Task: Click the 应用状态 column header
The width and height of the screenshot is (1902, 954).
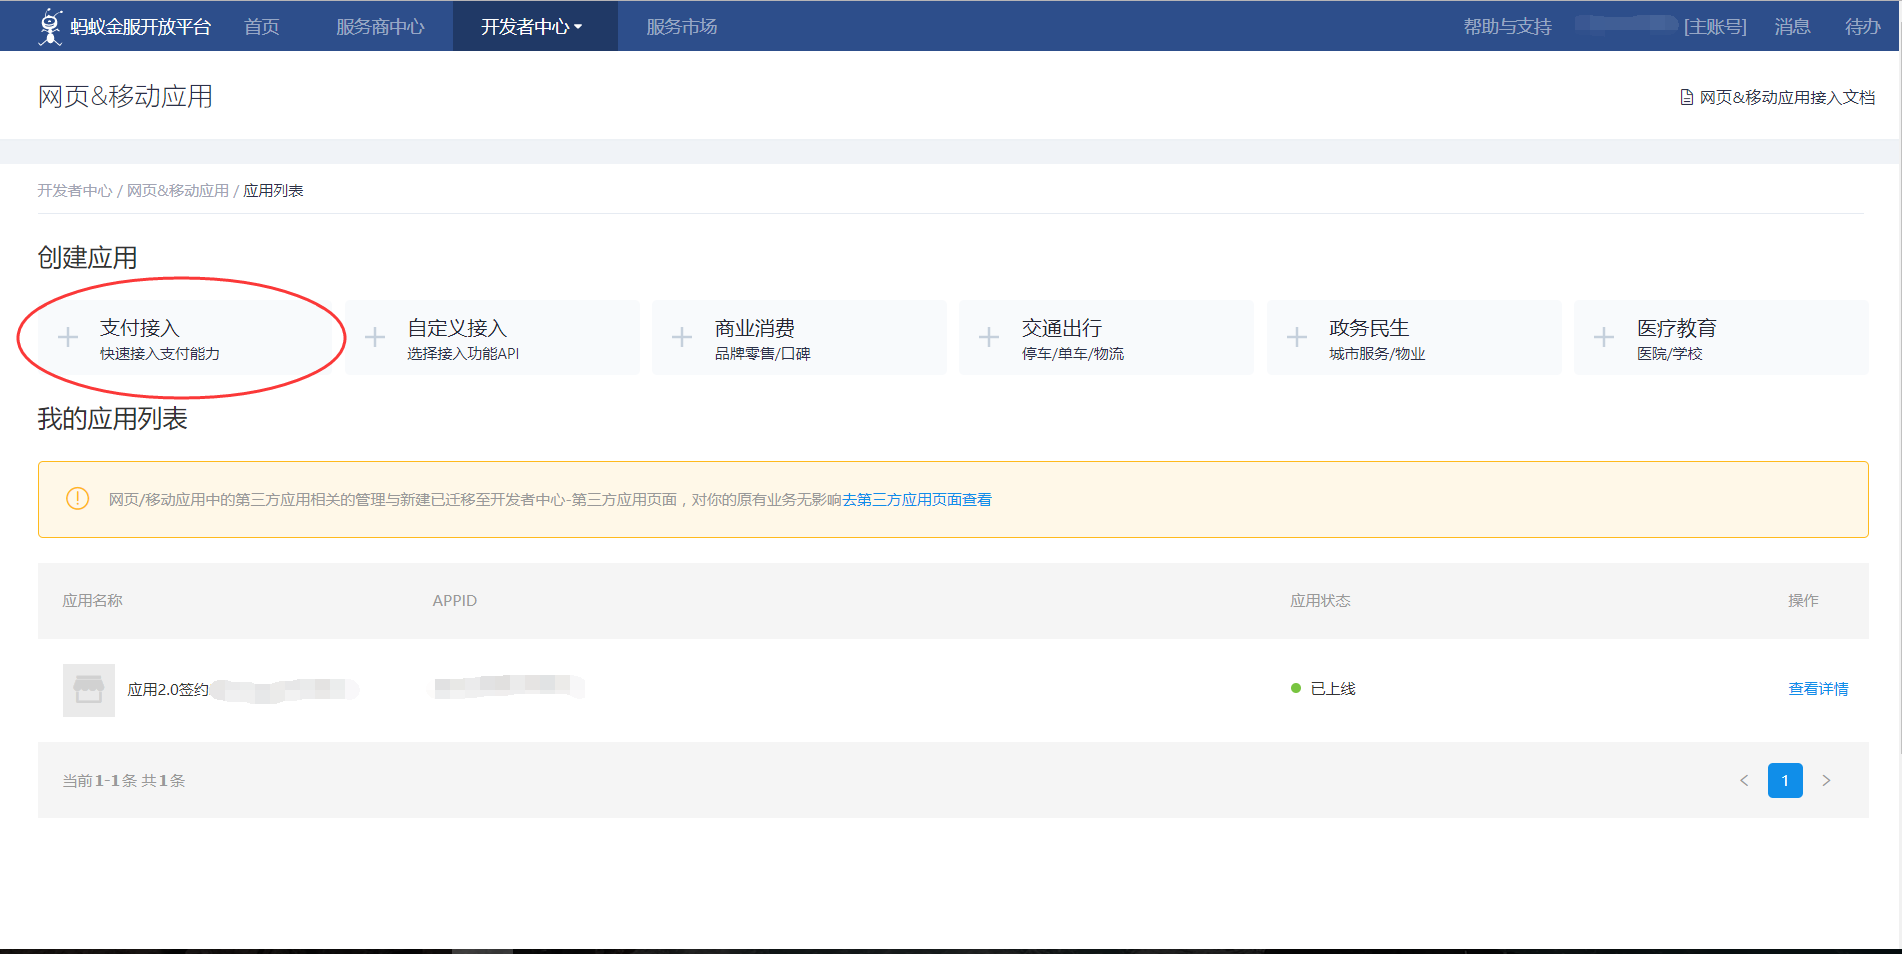Action: [1320, 600]
